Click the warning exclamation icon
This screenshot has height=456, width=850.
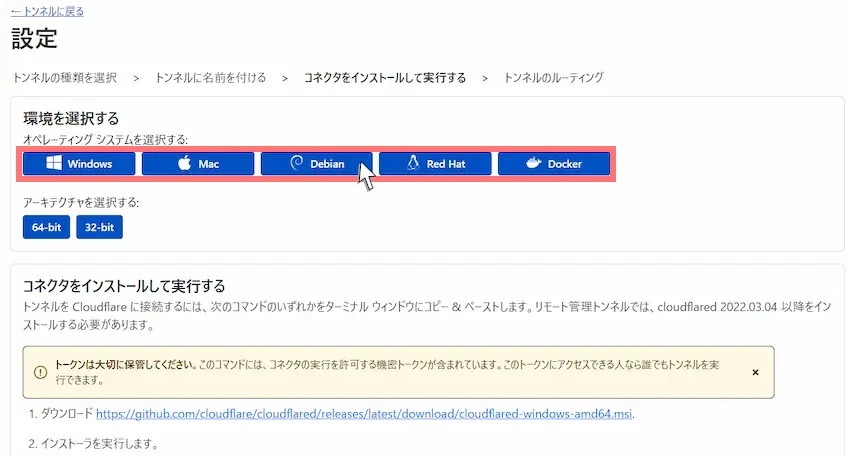41,372
